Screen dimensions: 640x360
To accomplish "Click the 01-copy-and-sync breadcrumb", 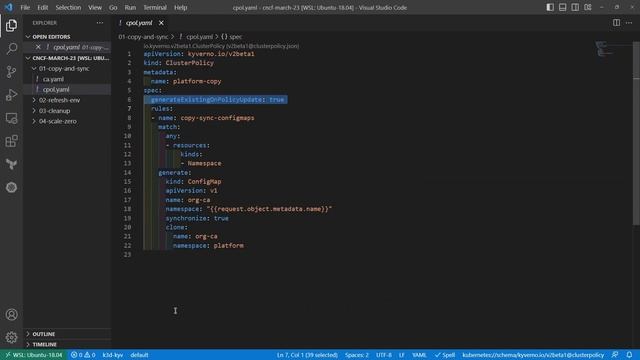I will (x=143, y=37).
